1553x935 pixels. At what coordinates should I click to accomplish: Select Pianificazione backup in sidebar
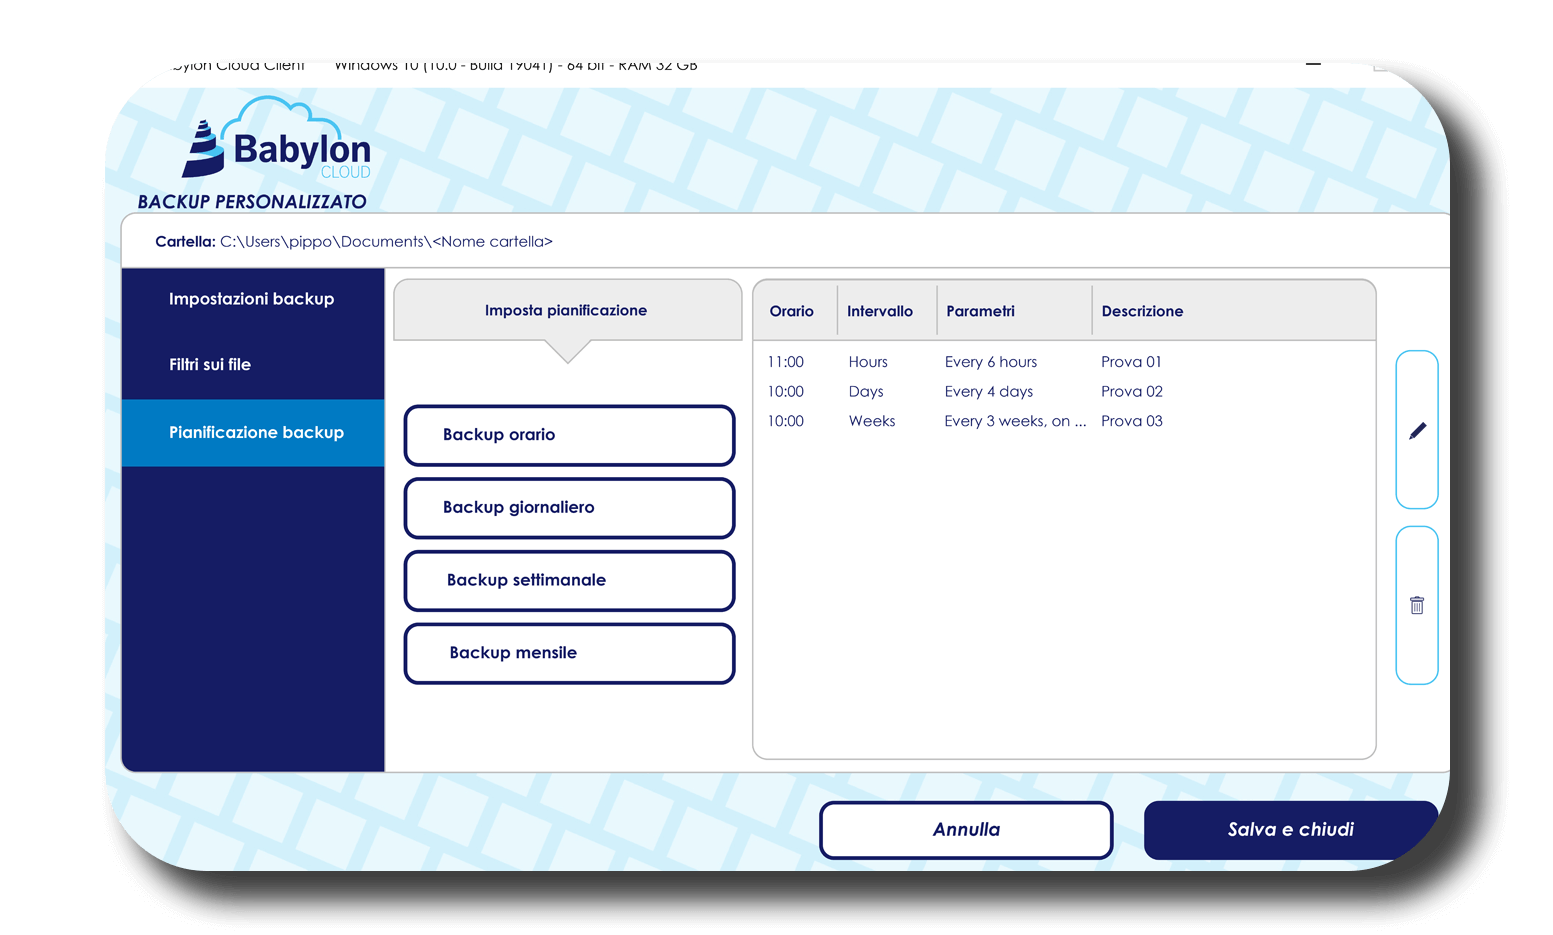pos(255,433)
